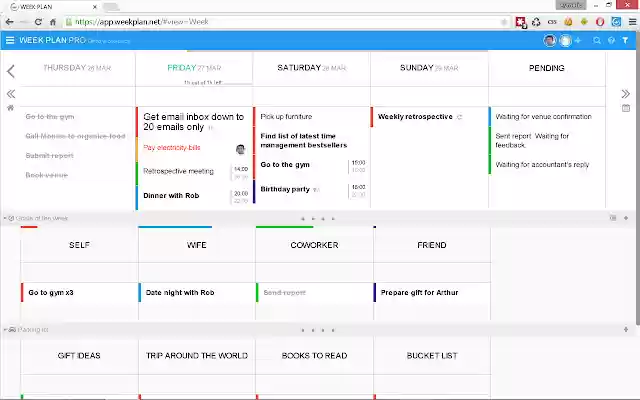Image resolution: width=640 pixels, height=400 pixels.
Task: Open the Friday 27 Mar column header
Action: (x=194, y=68)
